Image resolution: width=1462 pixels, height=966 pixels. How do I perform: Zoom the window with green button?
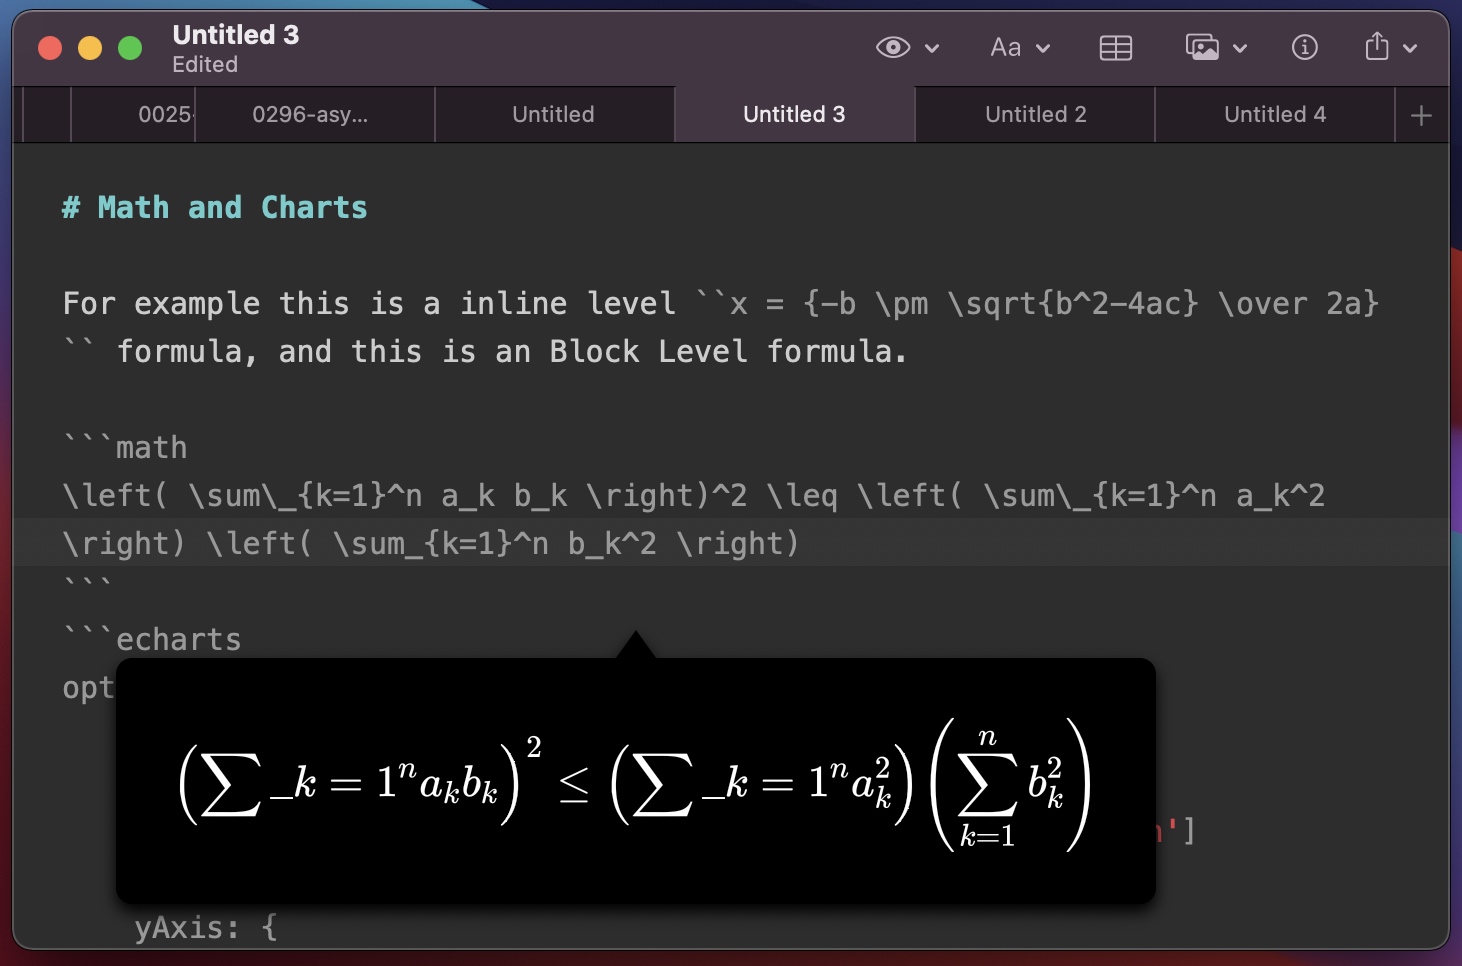point(130,48)
